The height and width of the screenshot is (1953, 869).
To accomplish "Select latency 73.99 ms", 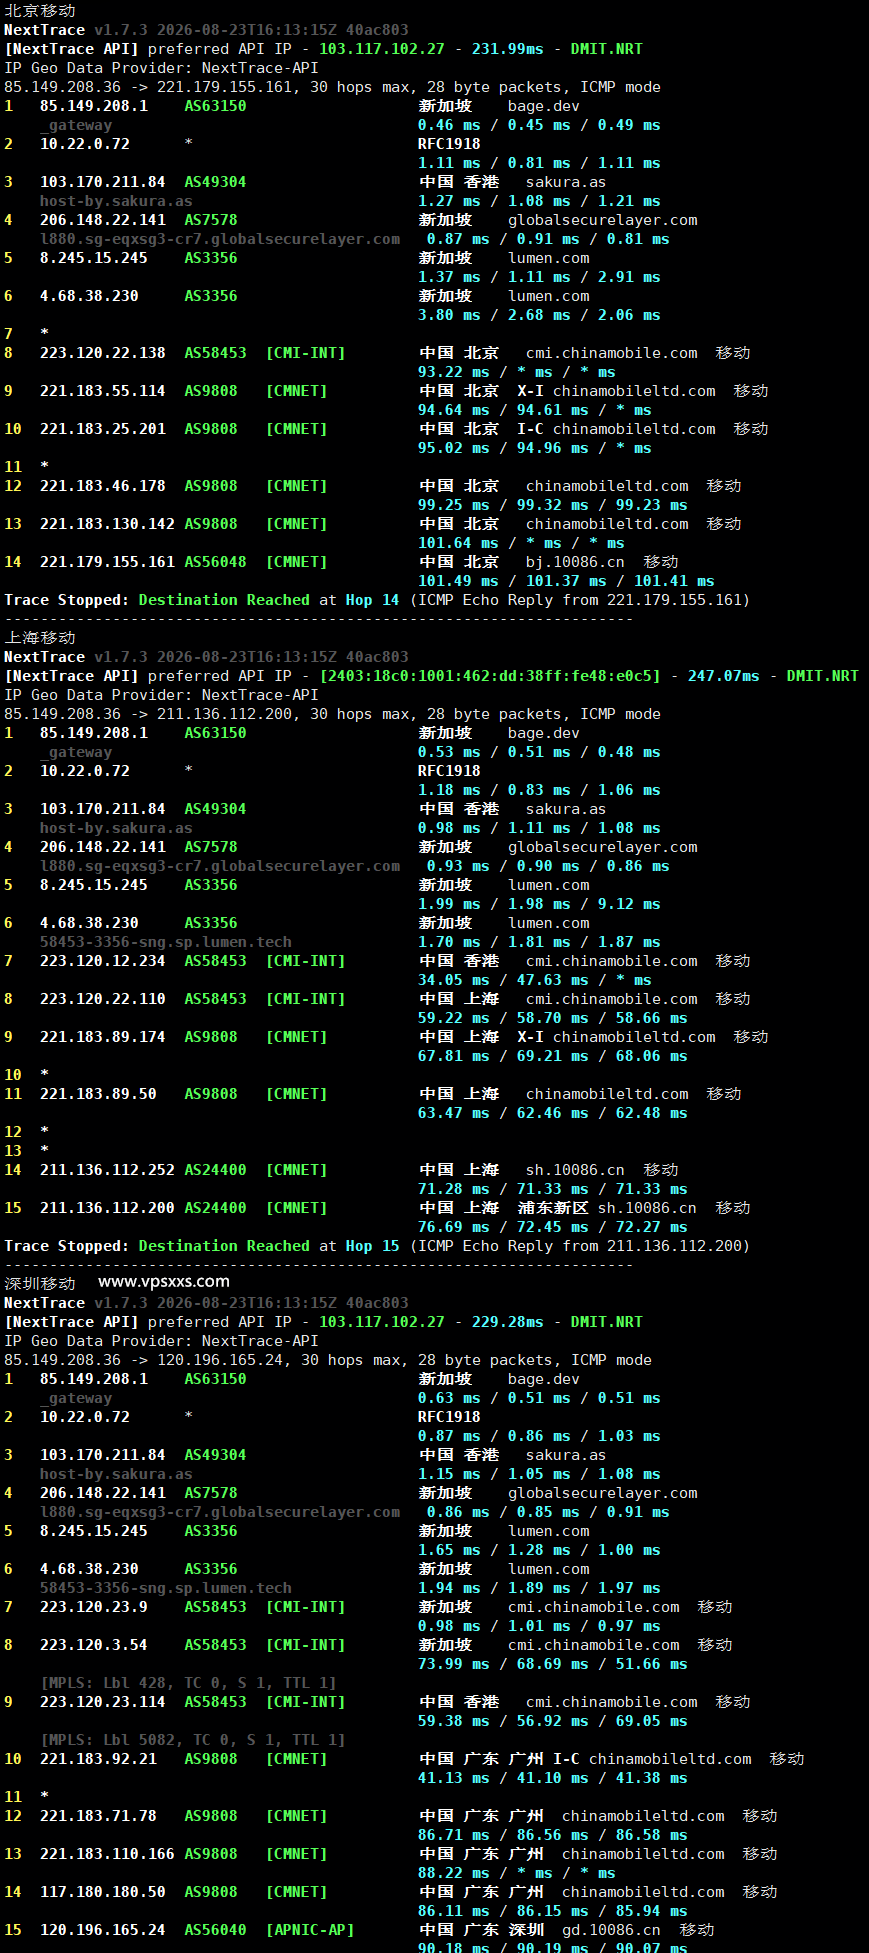I will coord(454,1664).
